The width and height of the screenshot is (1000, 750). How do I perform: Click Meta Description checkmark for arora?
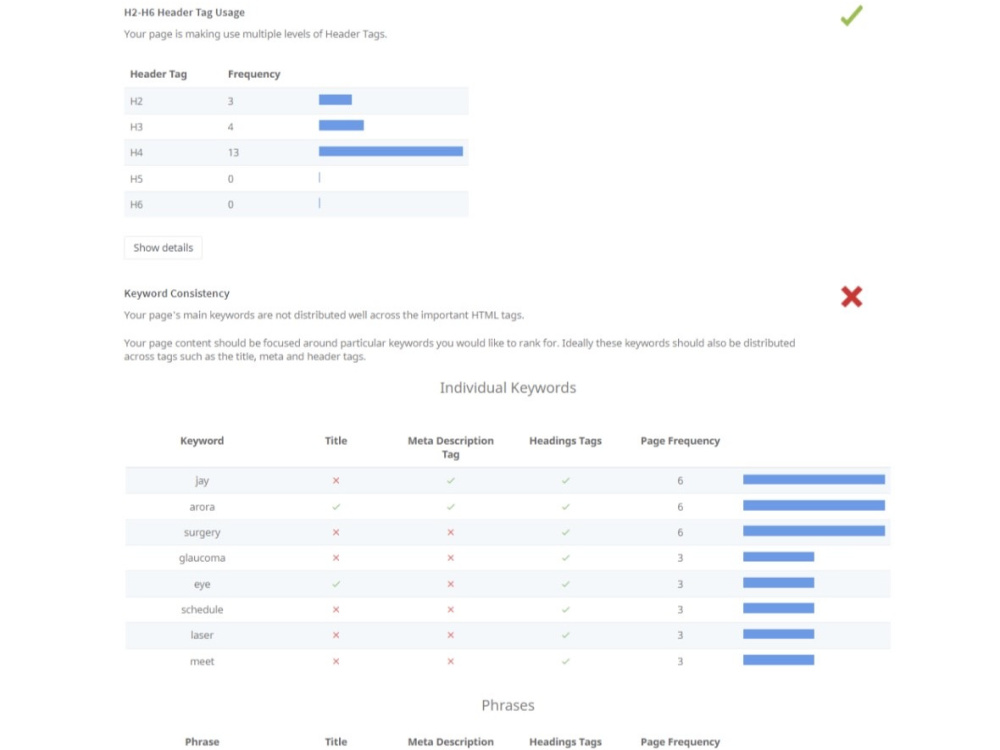pyautogui.click(x=451, y=506)
